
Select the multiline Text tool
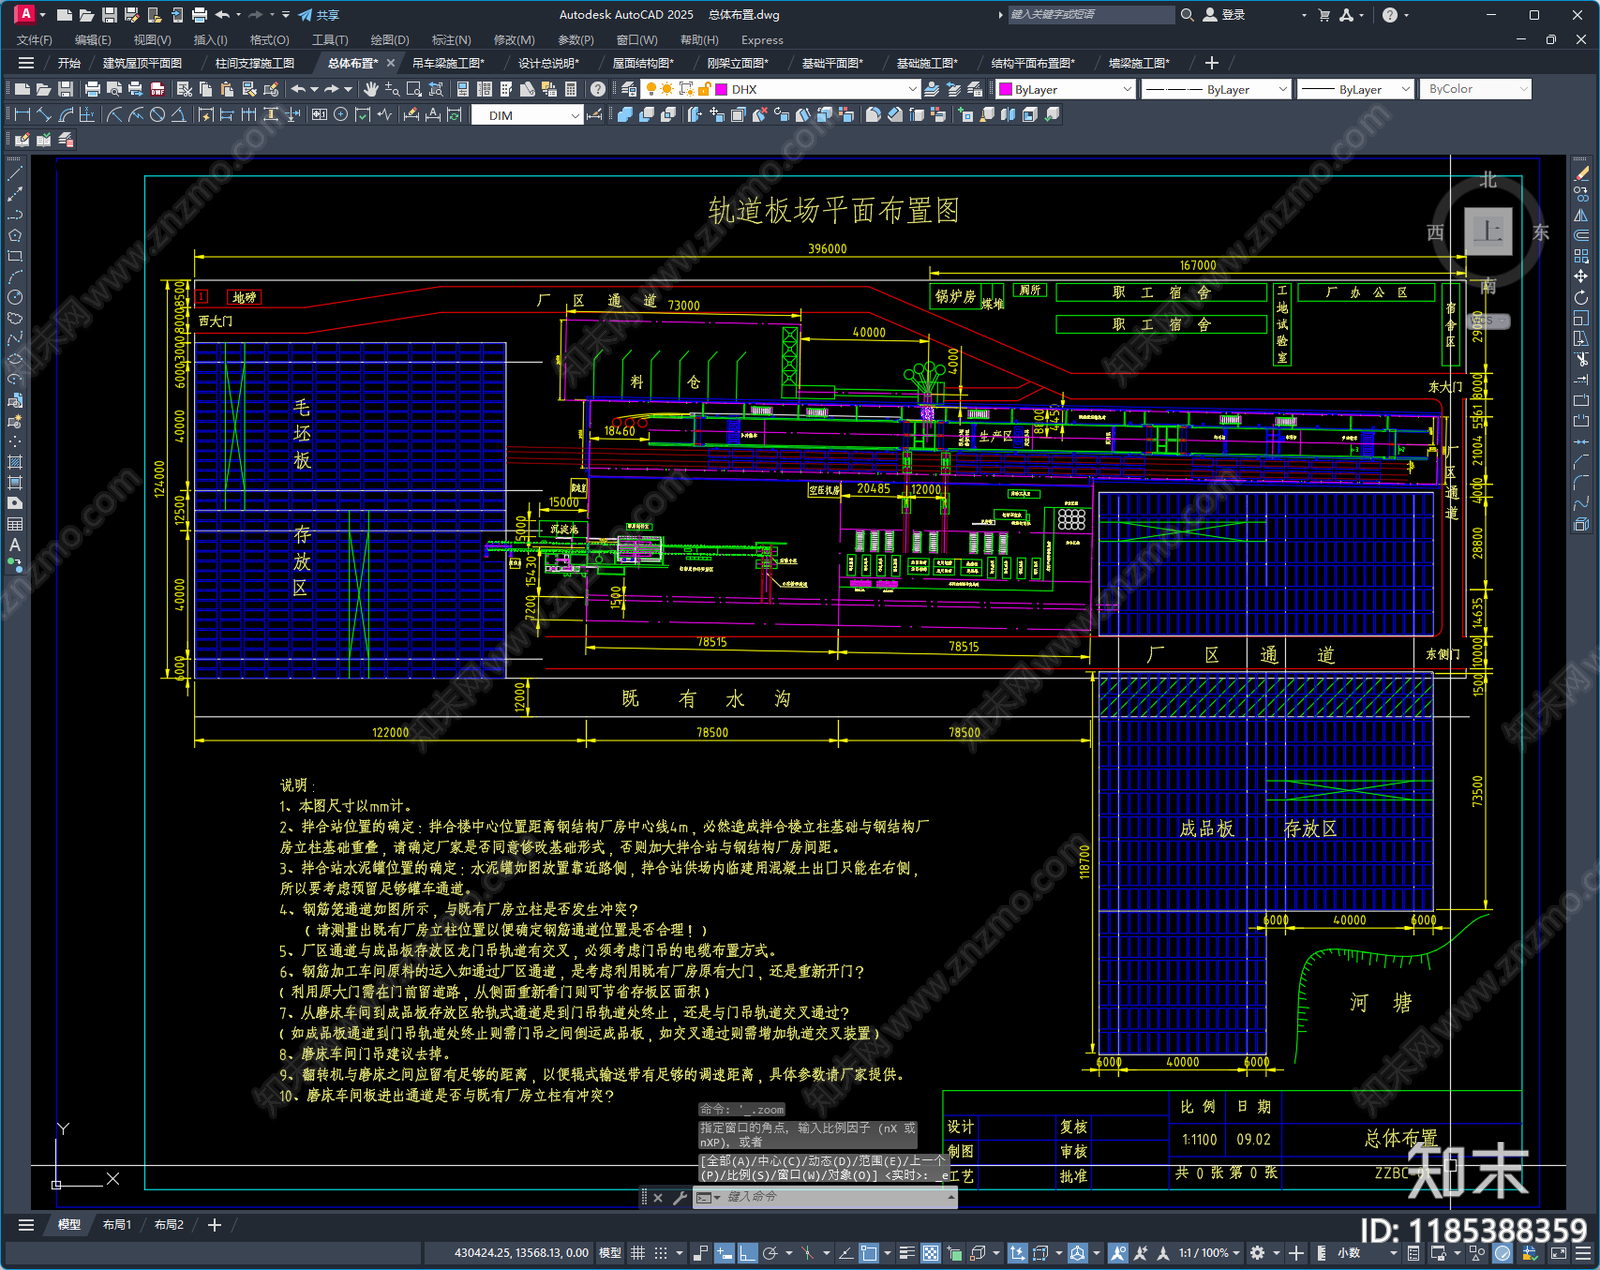pyautogui.click(x=15, y=545)
